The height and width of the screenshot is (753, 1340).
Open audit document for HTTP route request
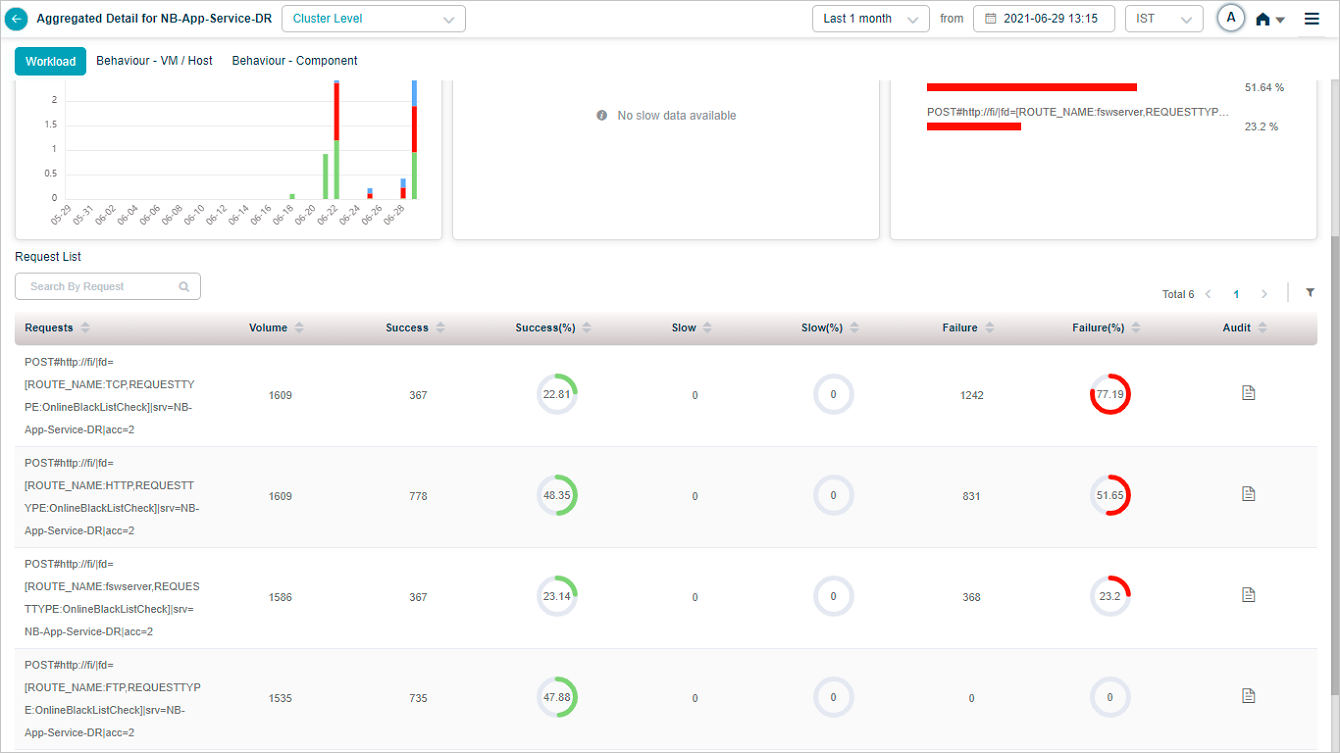click(1248, 494)
